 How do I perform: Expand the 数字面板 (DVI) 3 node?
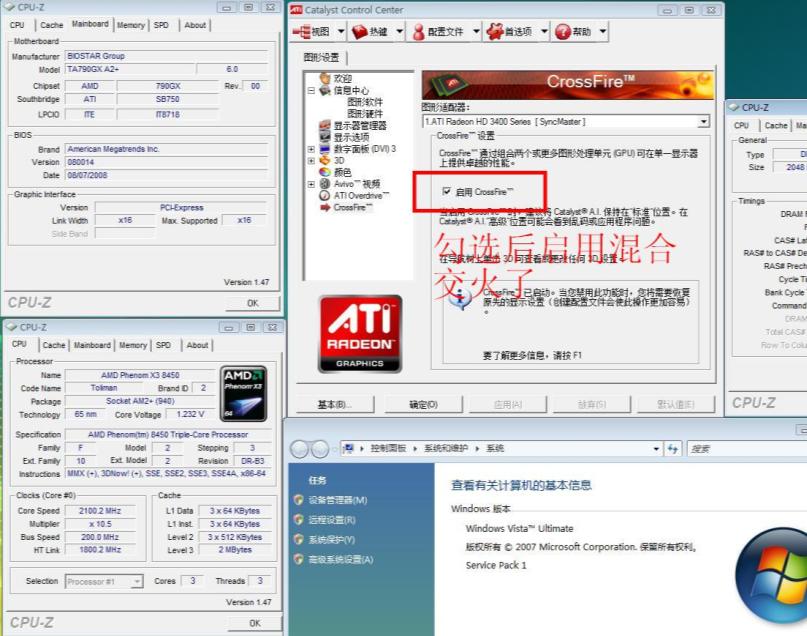coord(311,149)
